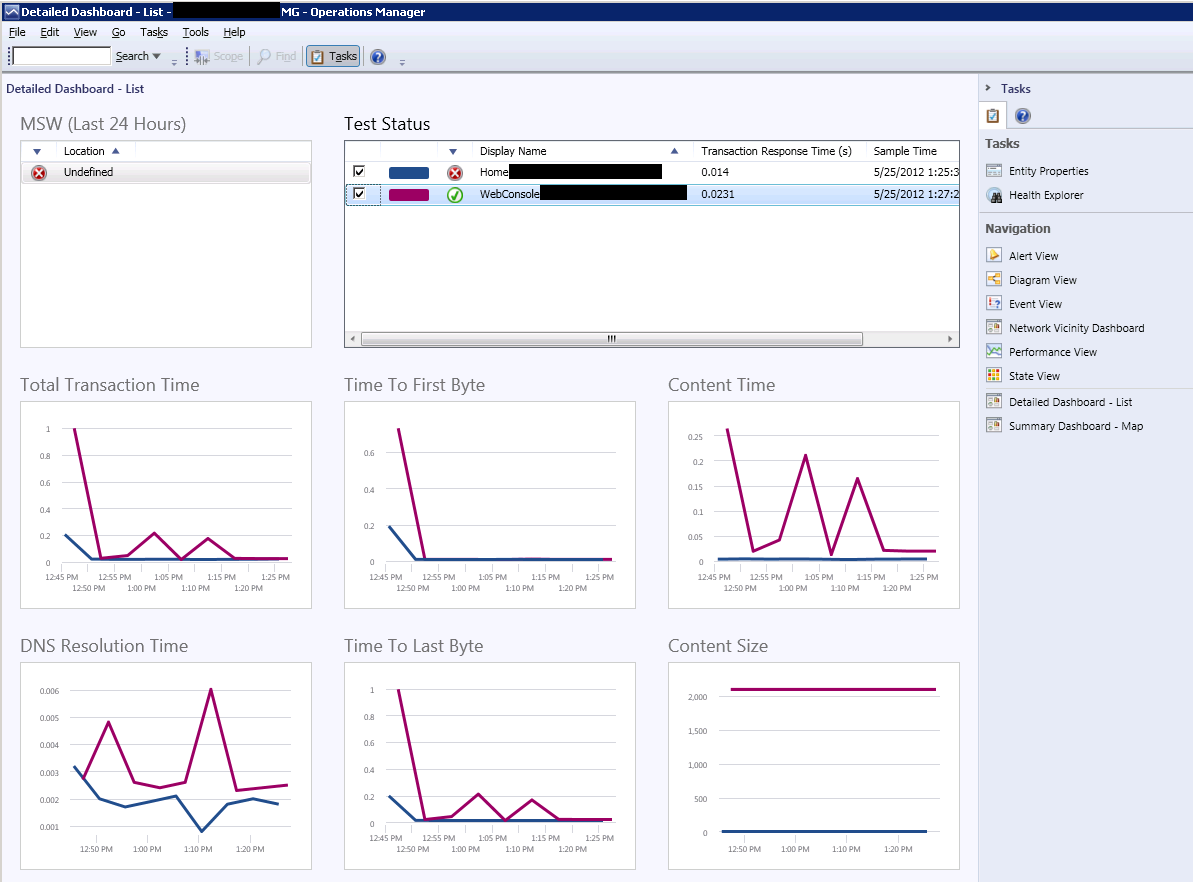The image size is (1193, 882).
Task: Open the Alert View icon
Action: (994, 255)
